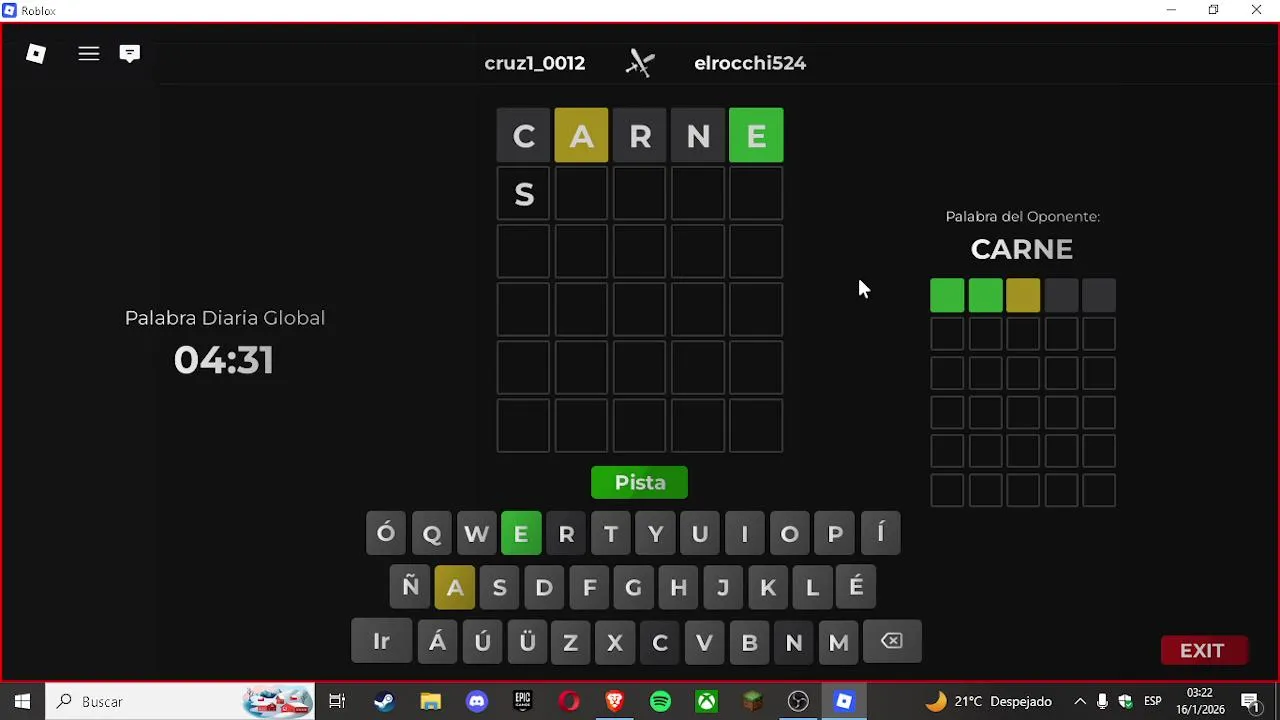The image size is (1280, 720).
Task: Tap the I key
Action: point(745,534)
